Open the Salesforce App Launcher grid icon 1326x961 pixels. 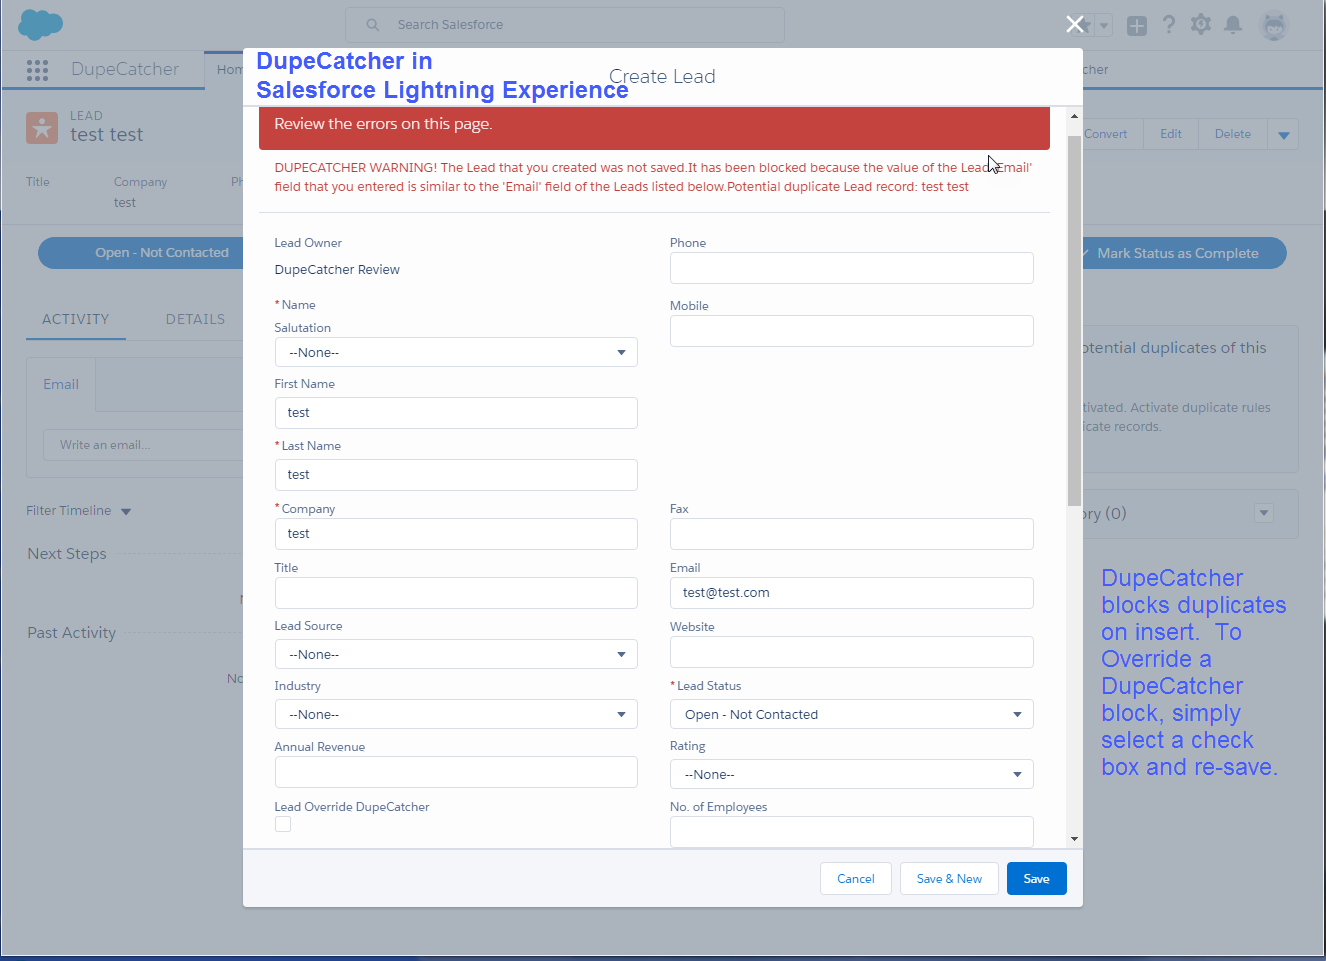(x=37, y=70)
